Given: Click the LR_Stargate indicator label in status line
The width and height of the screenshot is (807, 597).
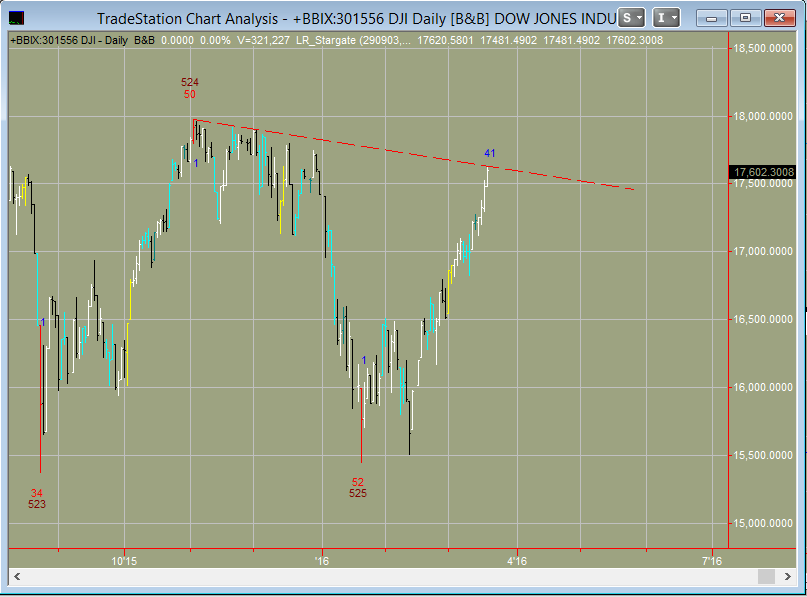Looking at the screenshot, I should 354,40.
